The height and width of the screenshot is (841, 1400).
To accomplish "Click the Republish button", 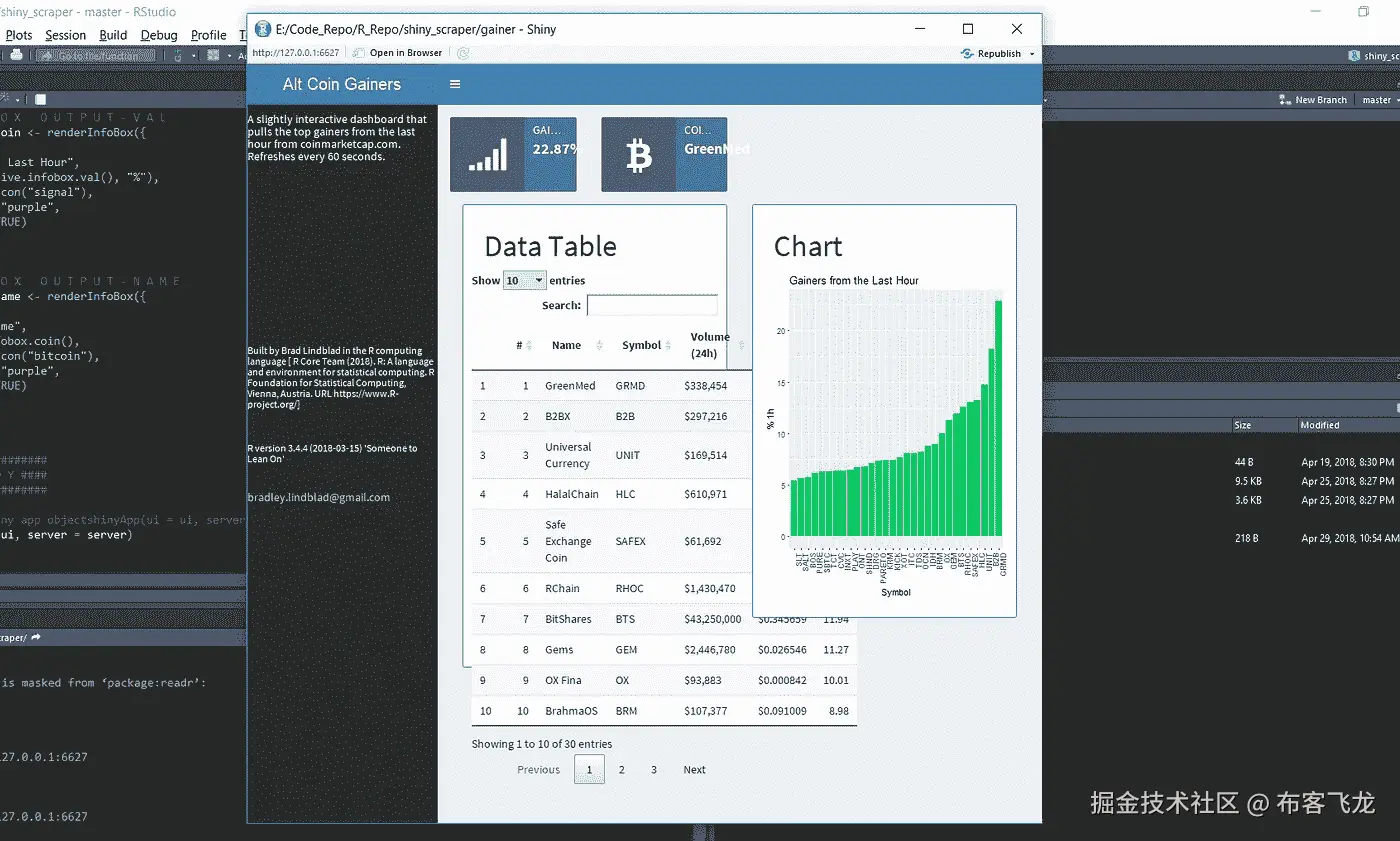I will [991, 53].
